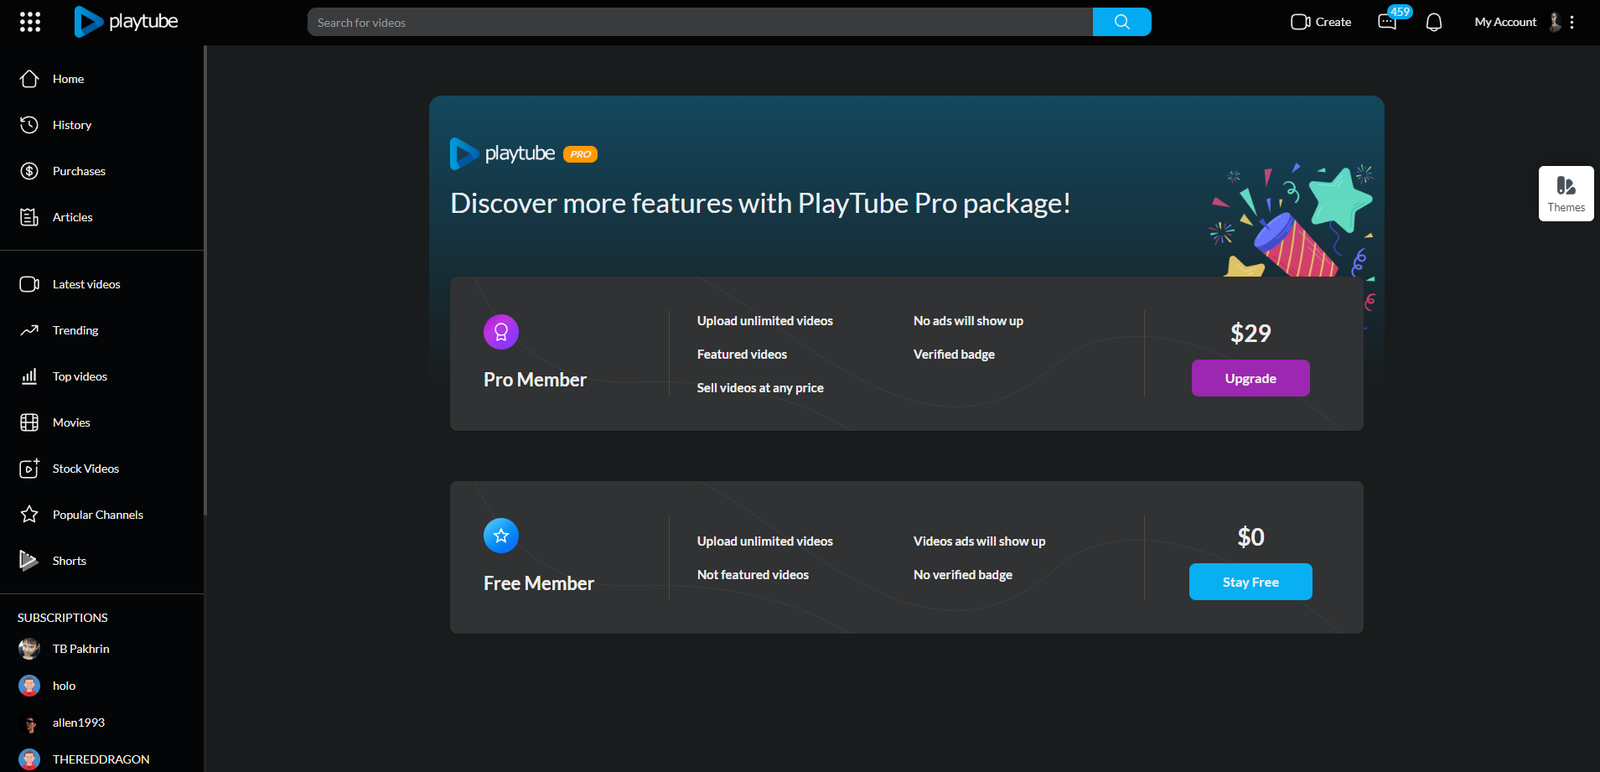Expand the three-dot account menu
Image resolution: width=1600 pixels, height=772 pixels.
click(x=1572, y=22)
